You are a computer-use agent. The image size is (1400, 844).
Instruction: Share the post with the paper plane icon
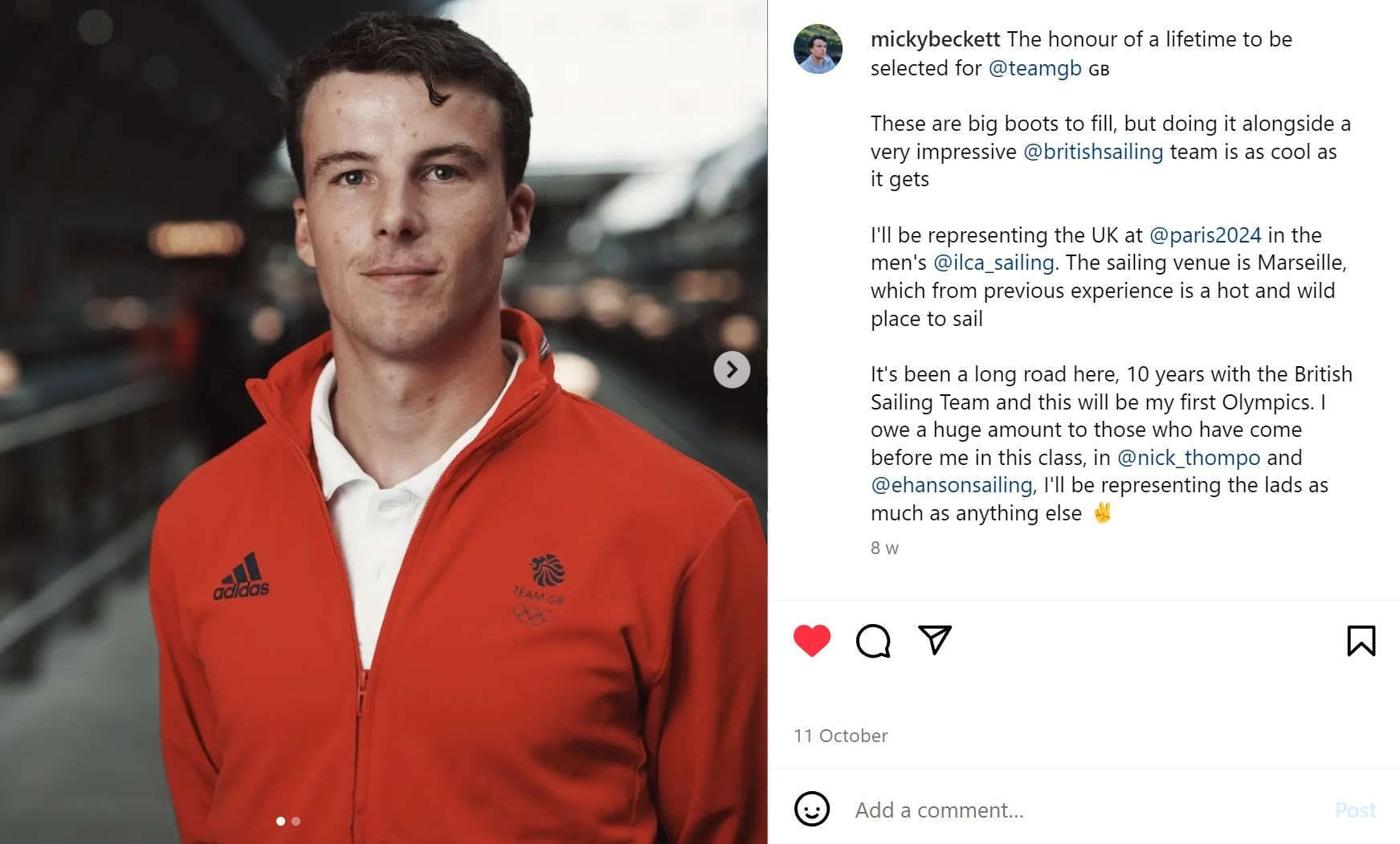point(934,640)
